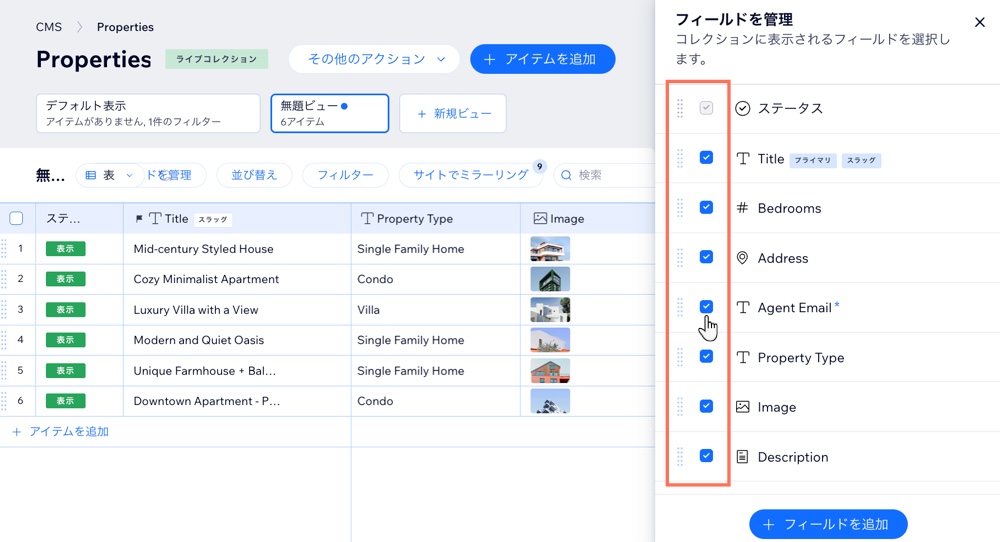This screenshot has width=1000, height=542.
Task: Uncheck the Title field checkbox
Action: 706,157
